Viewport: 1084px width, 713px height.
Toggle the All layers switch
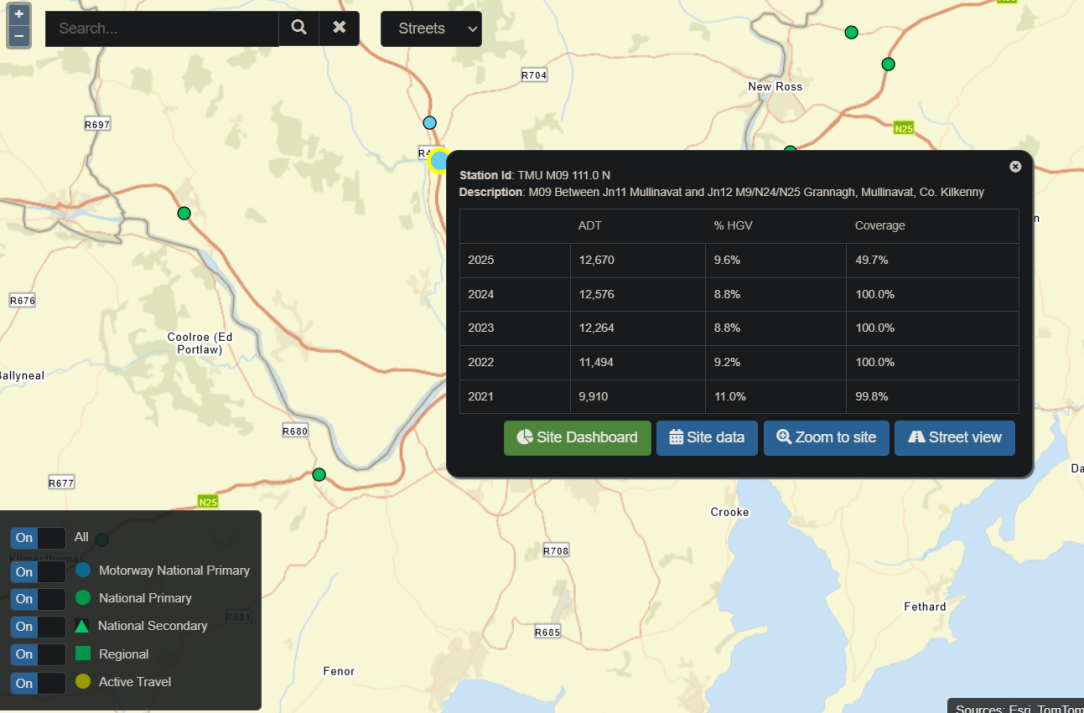(38, 538)
